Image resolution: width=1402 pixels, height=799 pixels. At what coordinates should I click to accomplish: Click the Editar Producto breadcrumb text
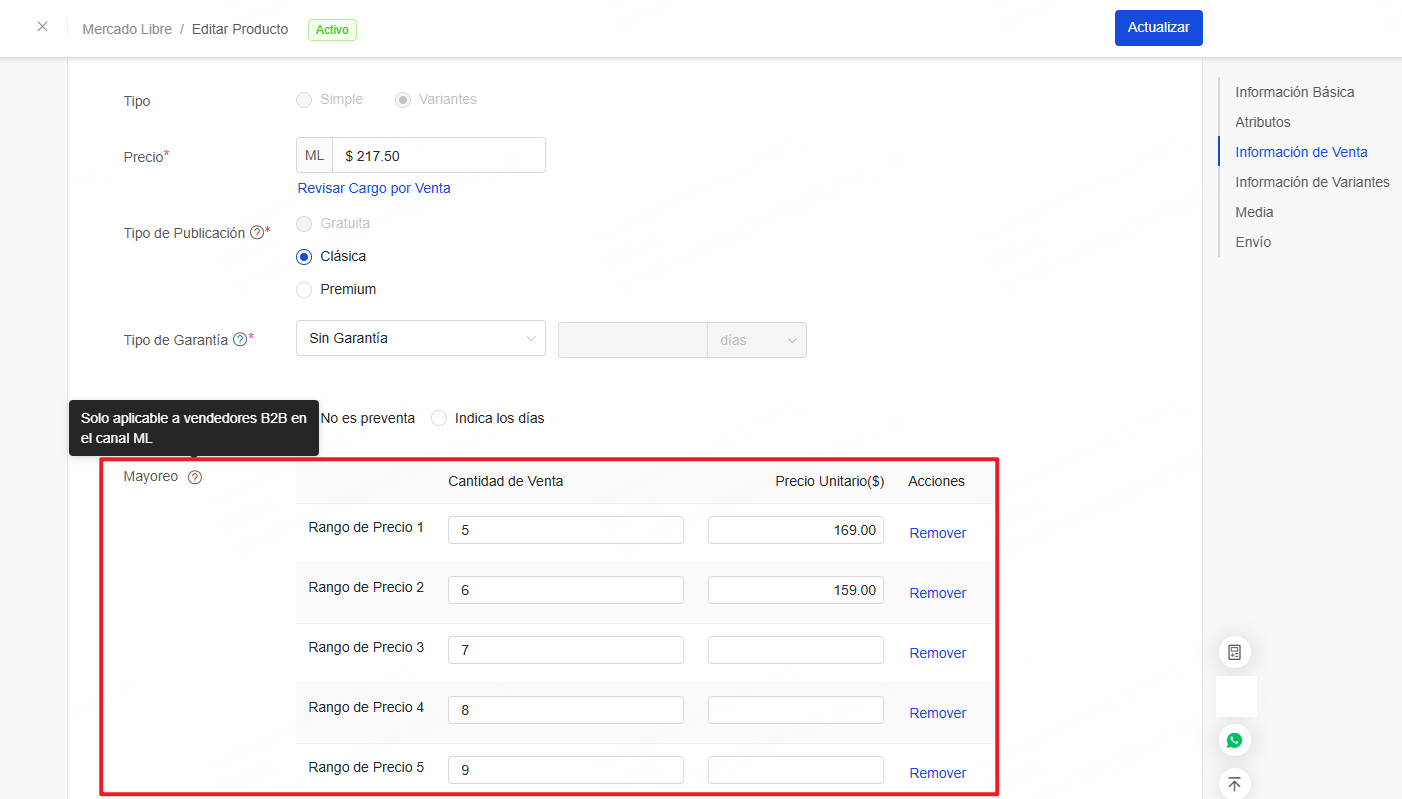tap(240, 29)
